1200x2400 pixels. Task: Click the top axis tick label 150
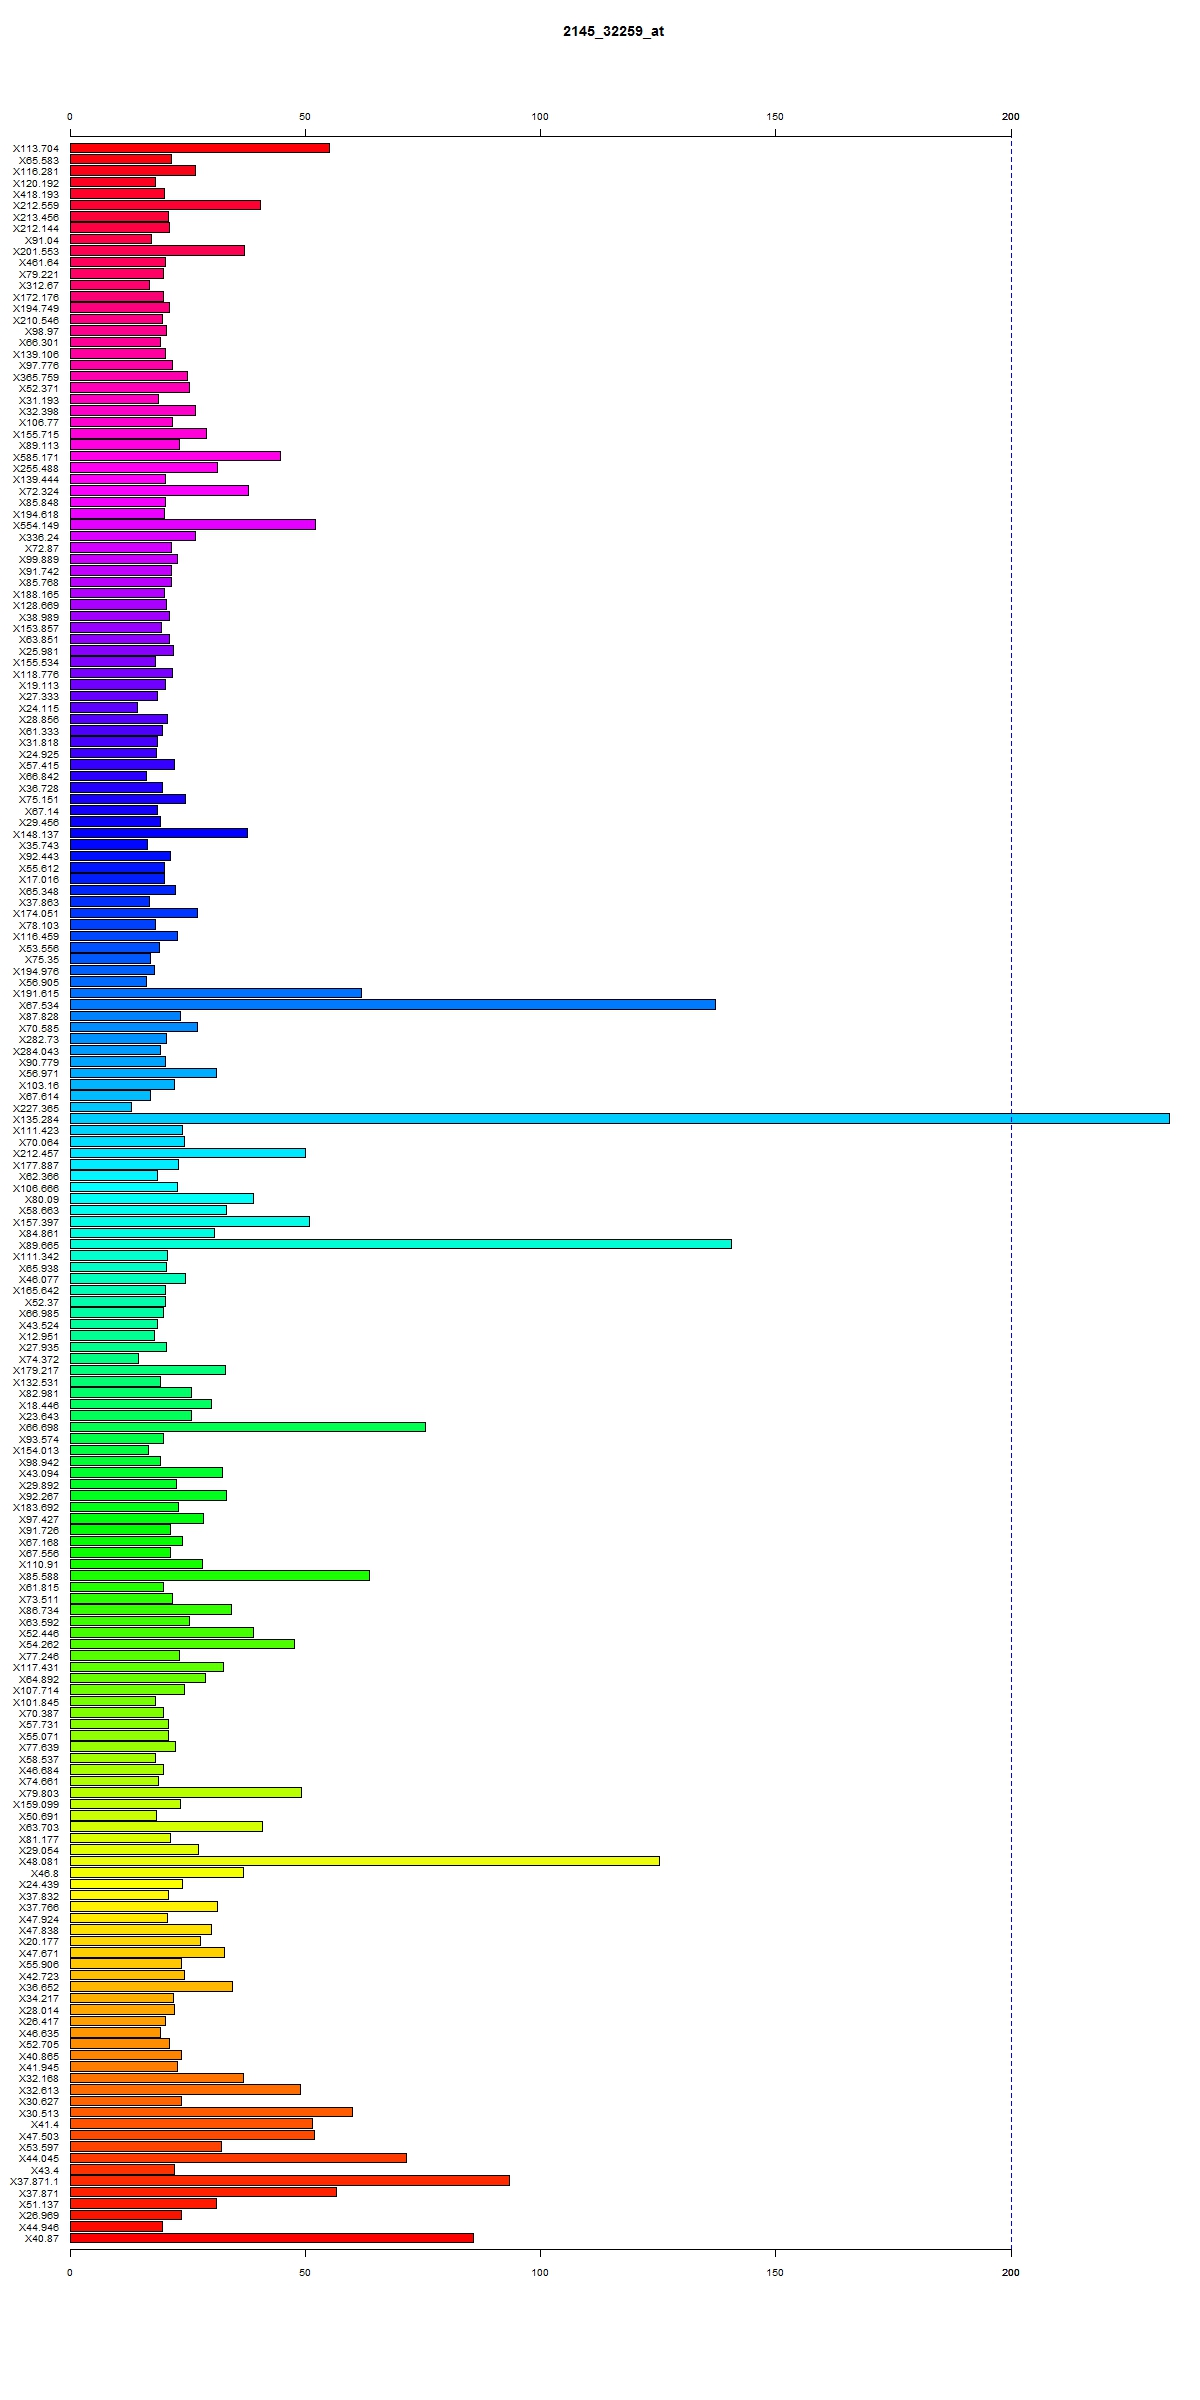(775, 117)
